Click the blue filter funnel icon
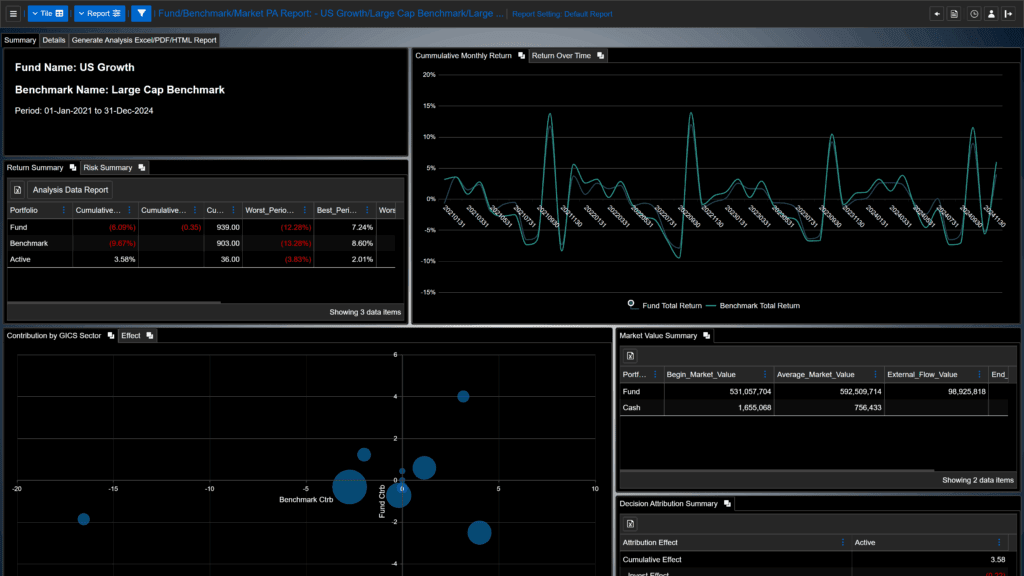The width and height of the screenshot is (1024, 576). 141,14
